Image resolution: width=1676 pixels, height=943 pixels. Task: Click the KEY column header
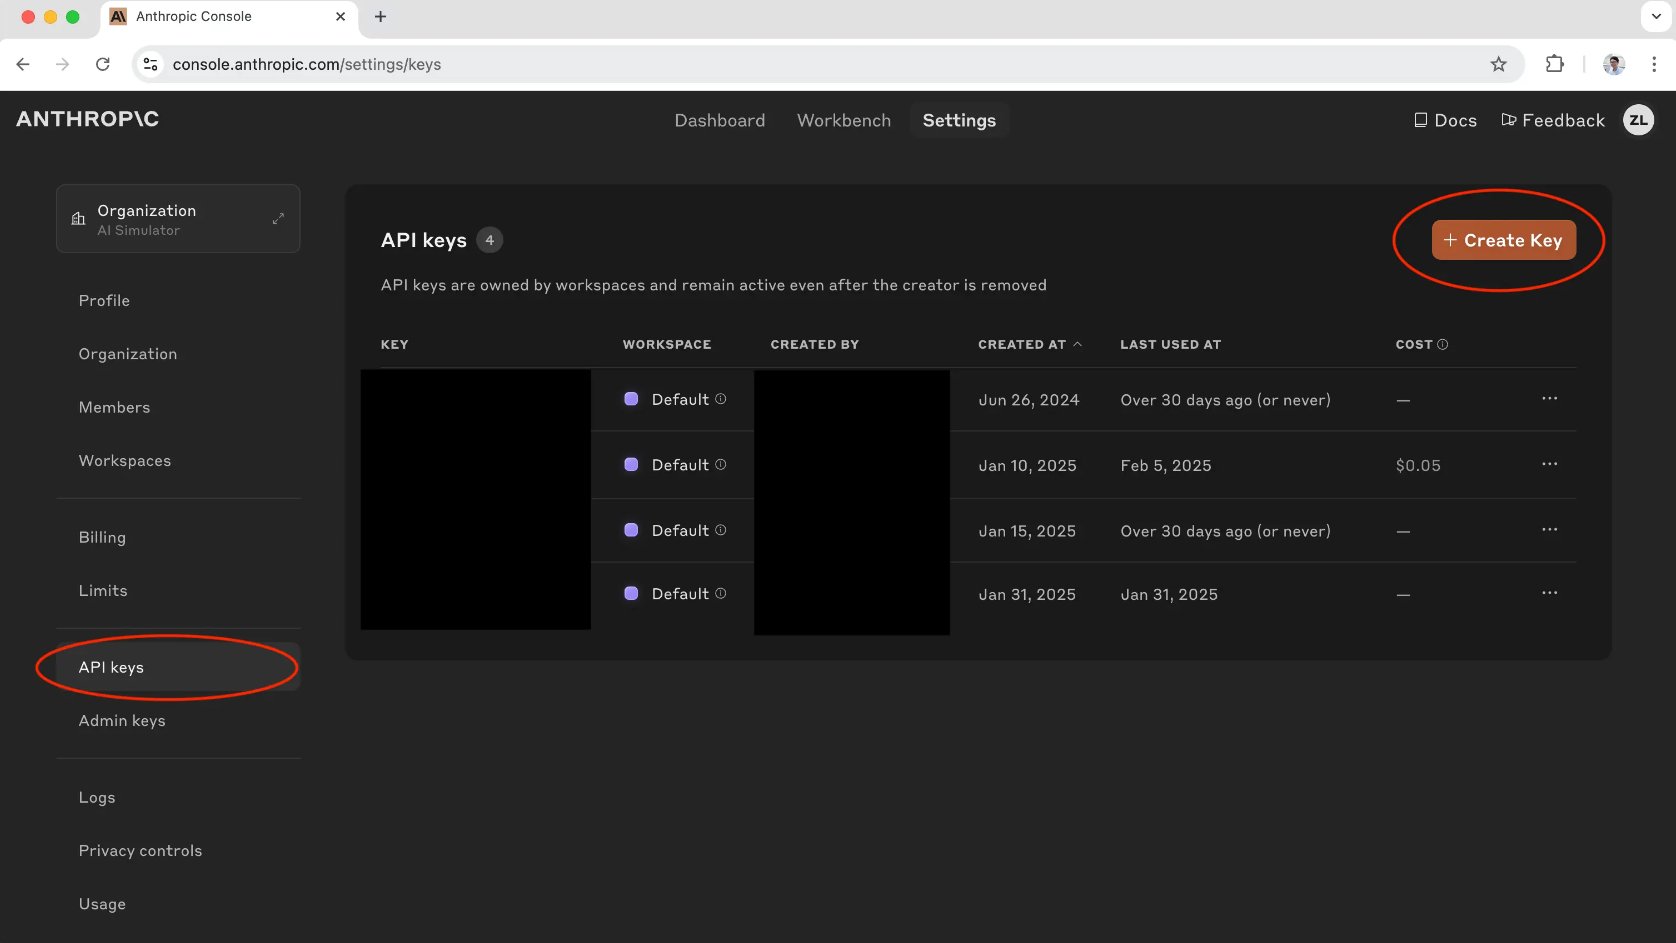[x=394, y=344]
